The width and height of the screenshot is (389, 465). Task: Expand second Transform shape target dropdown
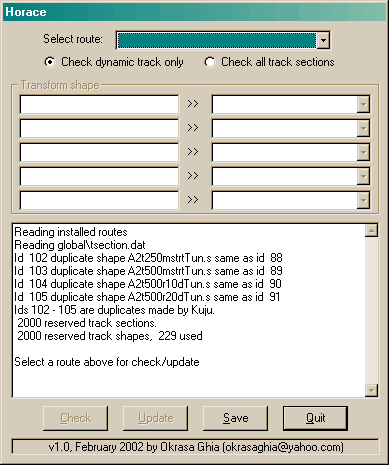click(x=363, y=128)
